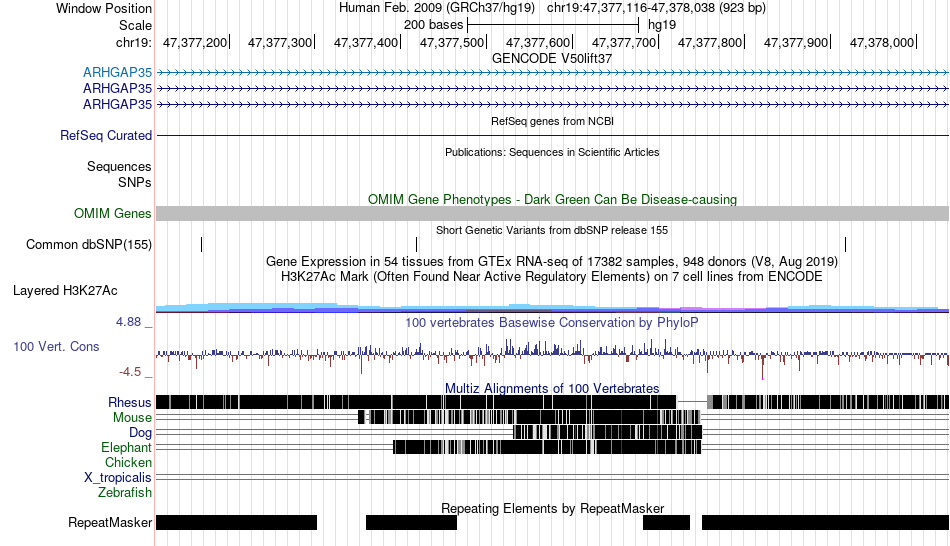
Task: Click the RepeatMasker block under 47,377,500
Action: pyautogui.click(x=411, y=522)
